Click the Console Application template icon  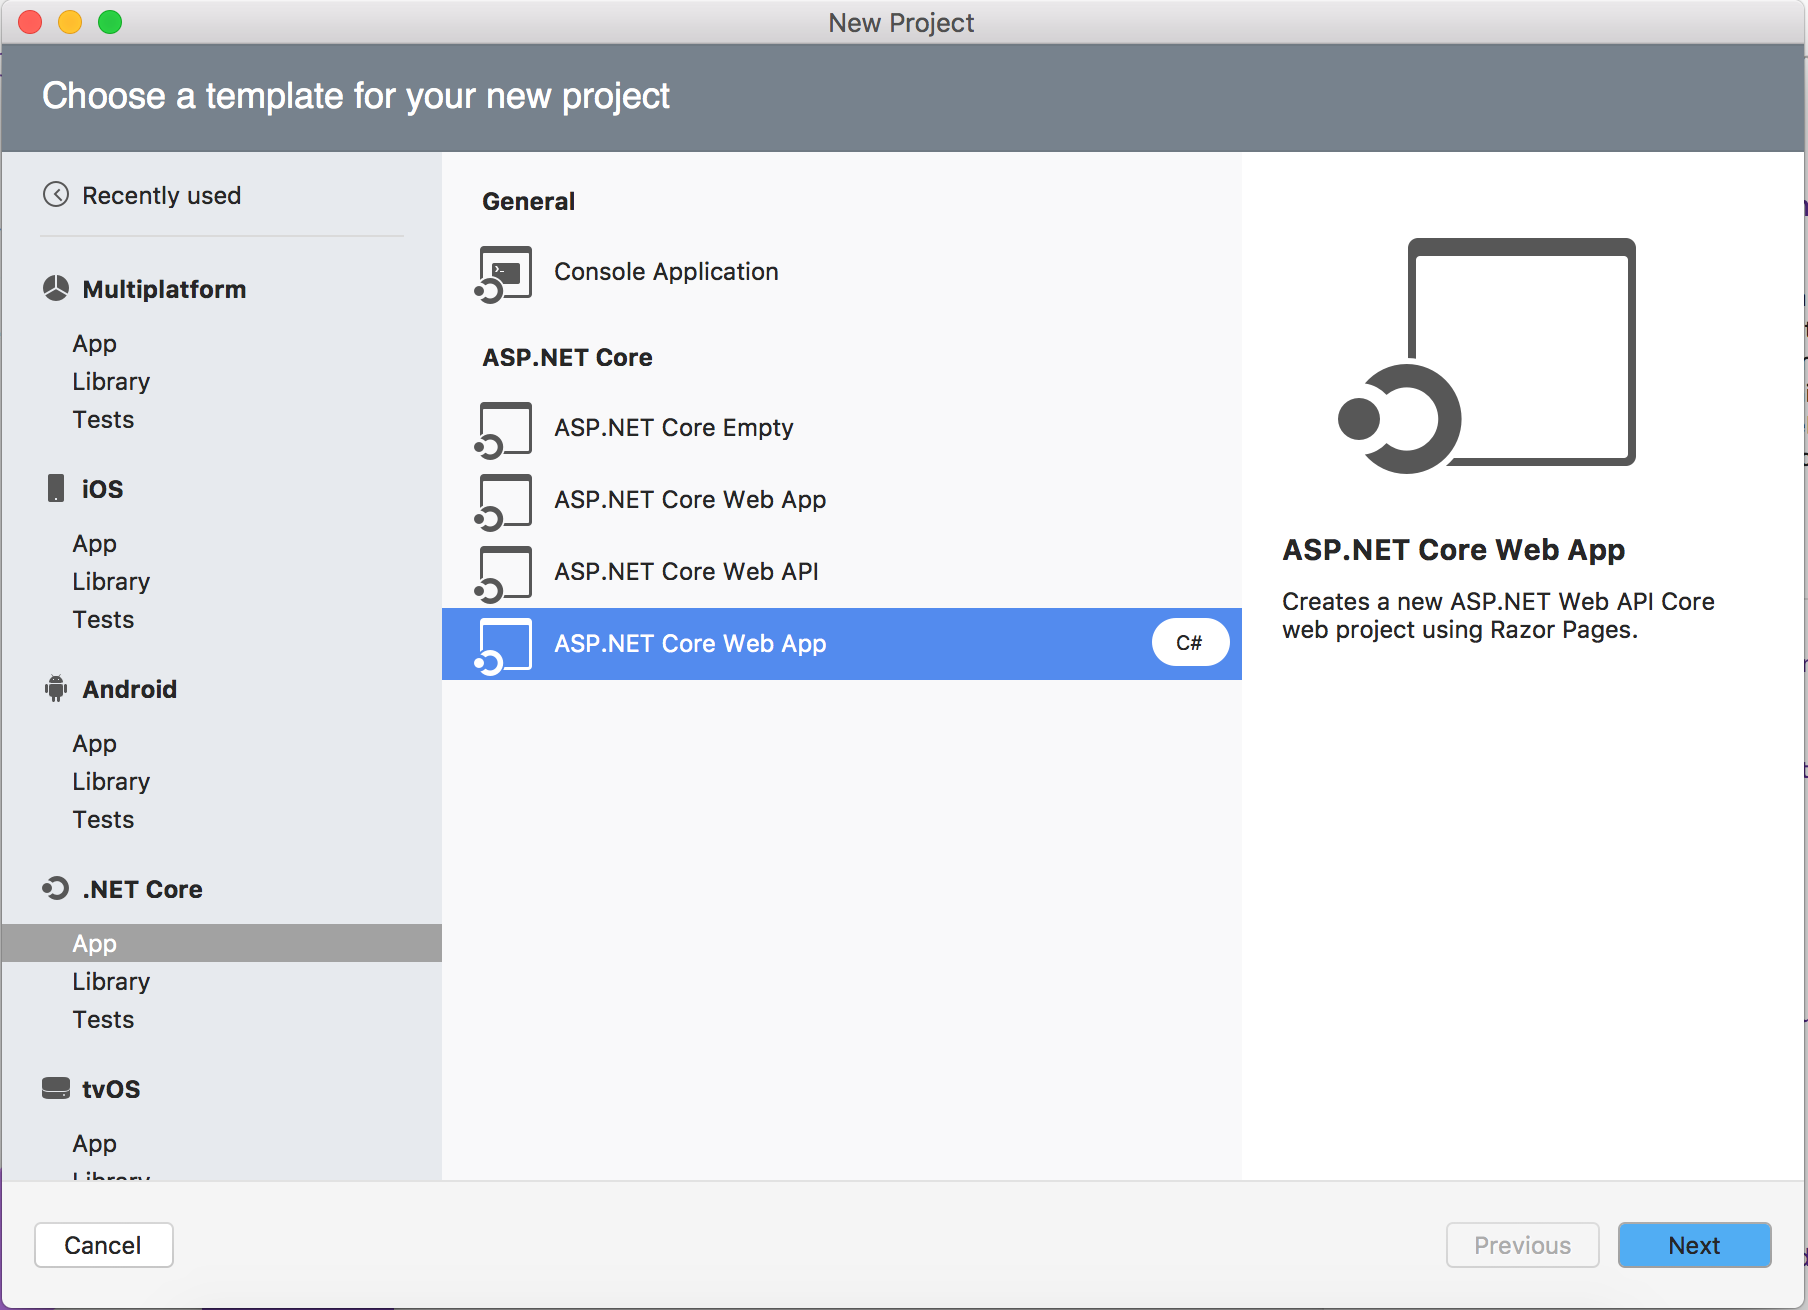504,273
